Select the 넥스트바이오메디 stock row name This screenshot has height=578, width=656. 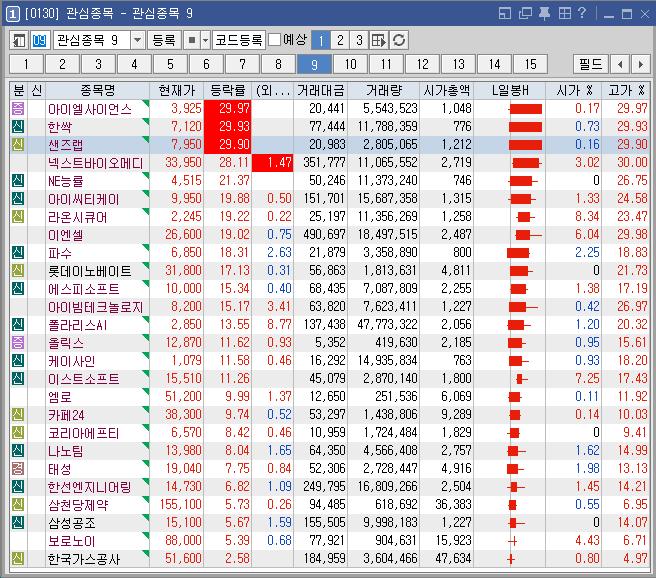[x=95, y=163]
